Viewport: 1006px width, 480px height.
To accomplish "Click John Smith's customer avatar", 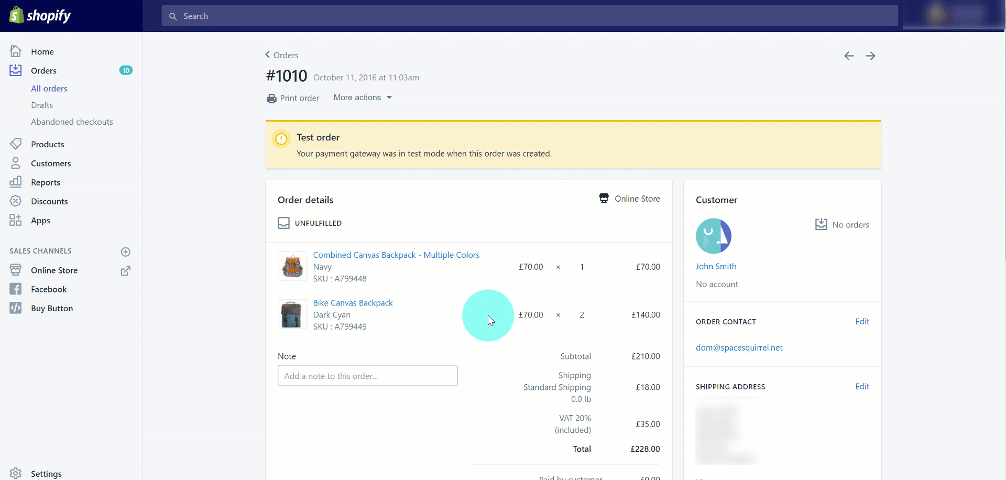I will click(713, 236).
